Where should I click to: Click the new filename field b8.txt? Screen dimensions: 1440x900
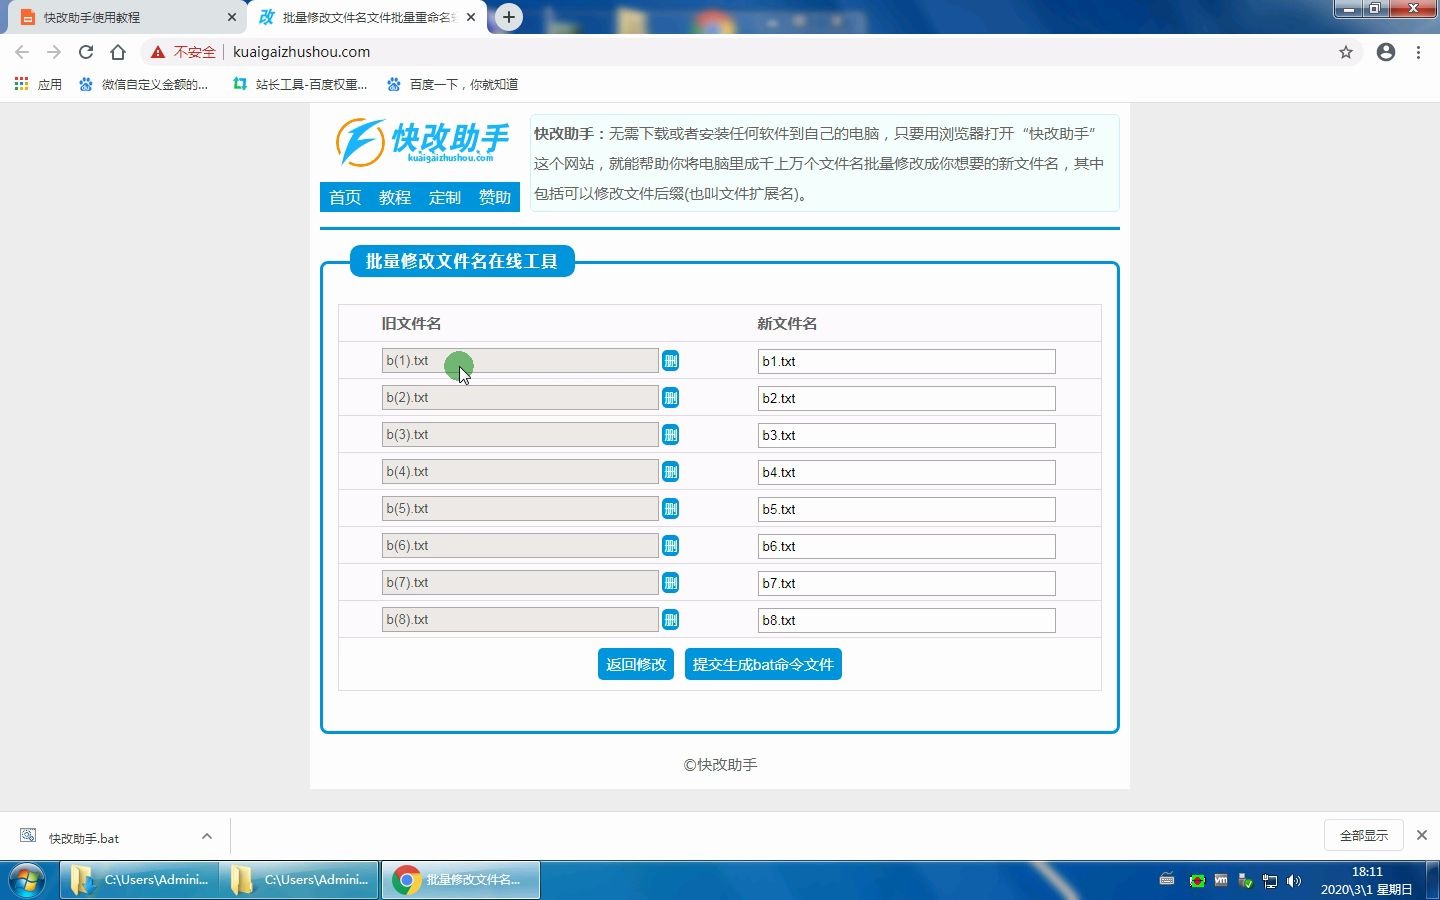(906, 620)
